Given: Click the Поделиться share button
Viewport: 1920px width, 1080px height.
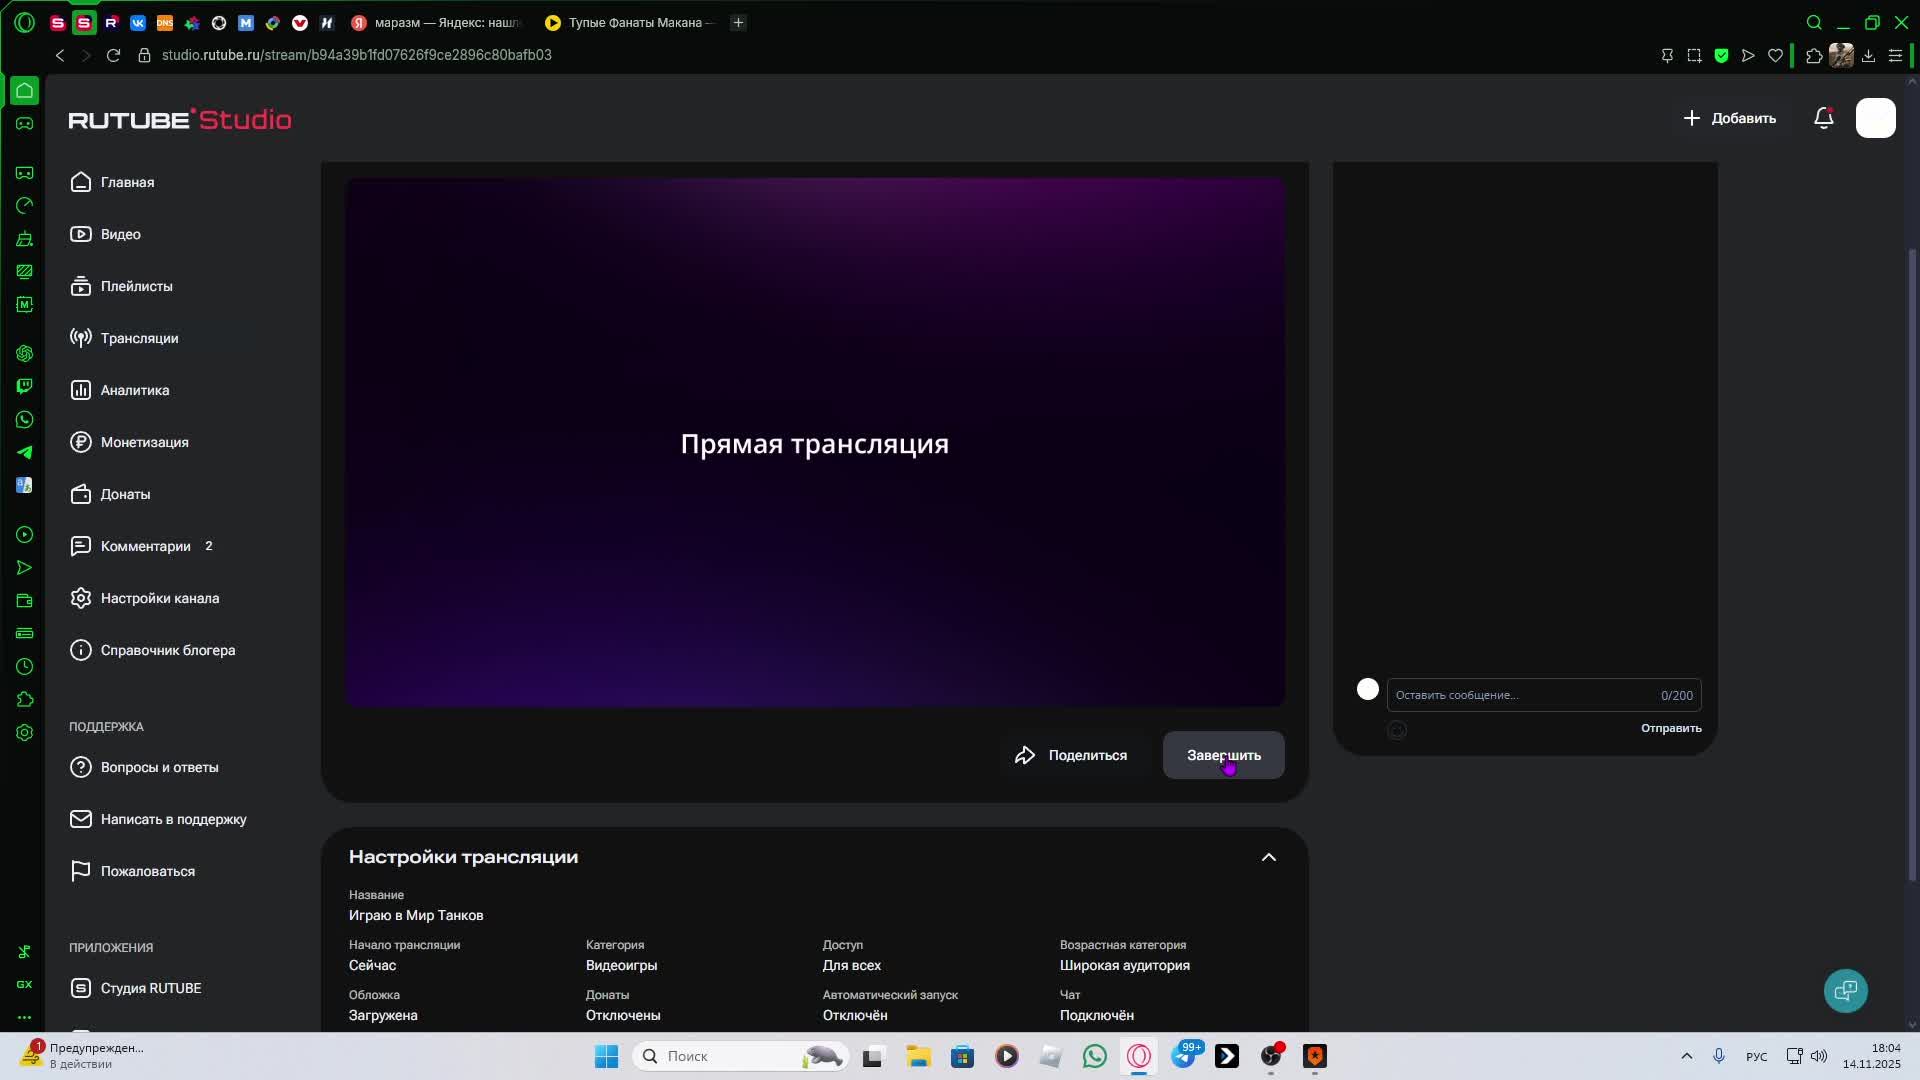Looking at the screenshot, I should 1071,755.
